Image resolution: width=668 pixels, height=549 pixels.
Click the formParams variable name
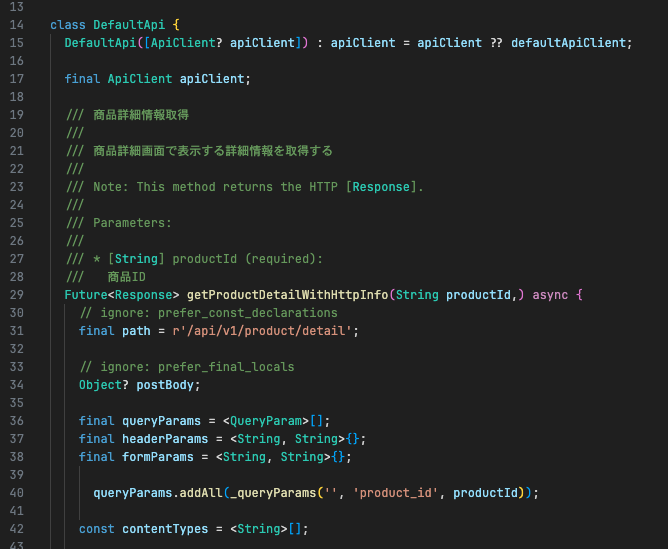158,457
